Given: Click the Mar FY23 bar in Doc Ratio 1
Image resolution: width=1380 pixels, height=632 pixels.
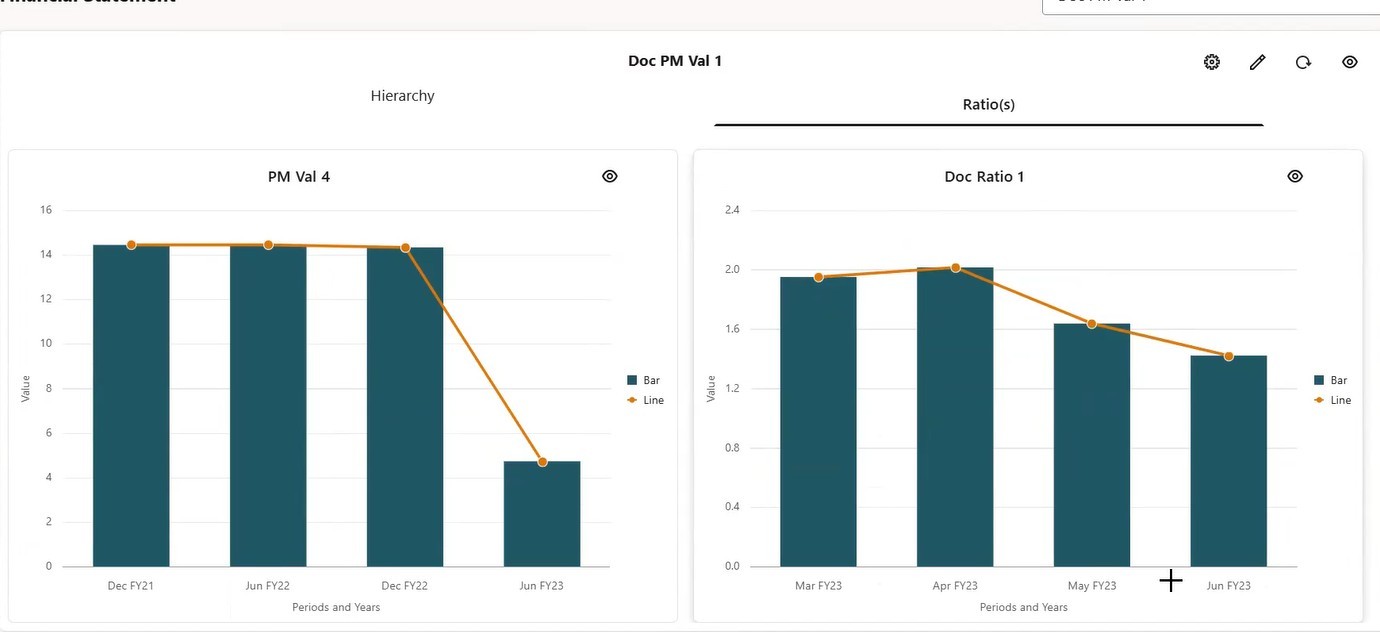Looking at the screenshot, I should click(818, 422).
